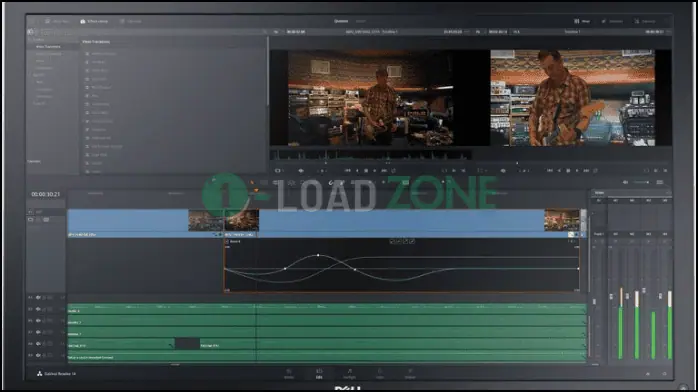Viewport: 698px width, 392px height.
Task: Open Timeline 1 name dropdown
Action: coord(572,32)
